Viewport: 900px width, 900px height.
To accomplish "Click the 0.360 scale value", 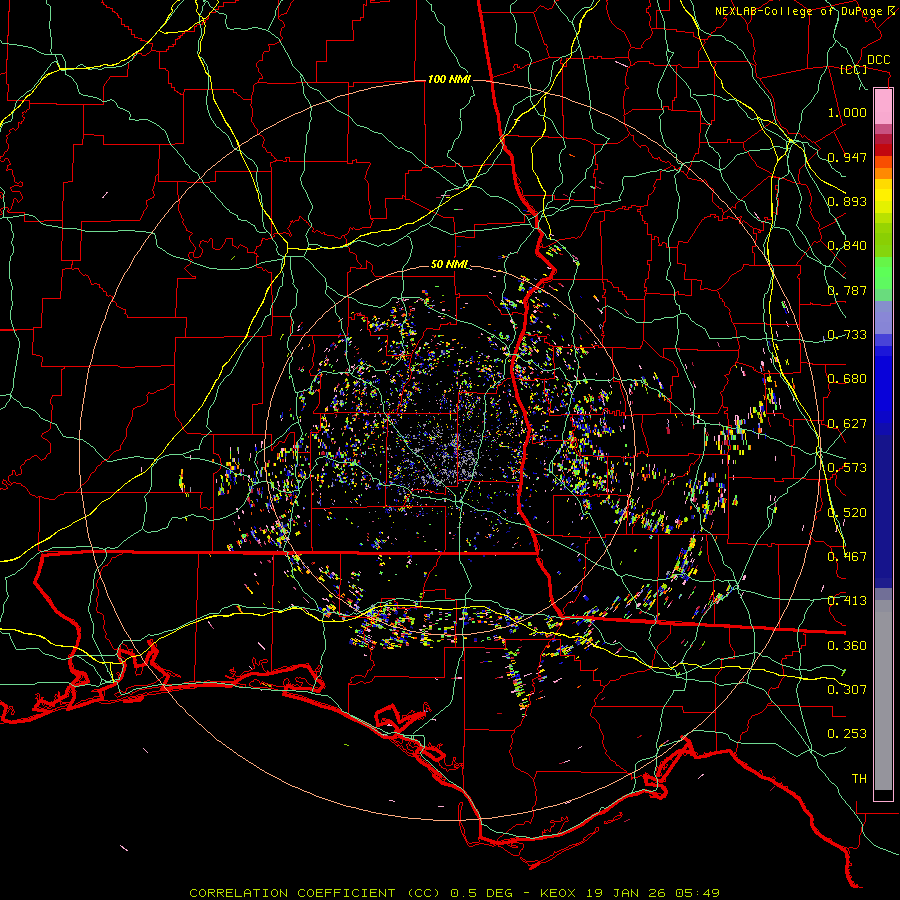I will pyautogui.click(x=847, y=646).
